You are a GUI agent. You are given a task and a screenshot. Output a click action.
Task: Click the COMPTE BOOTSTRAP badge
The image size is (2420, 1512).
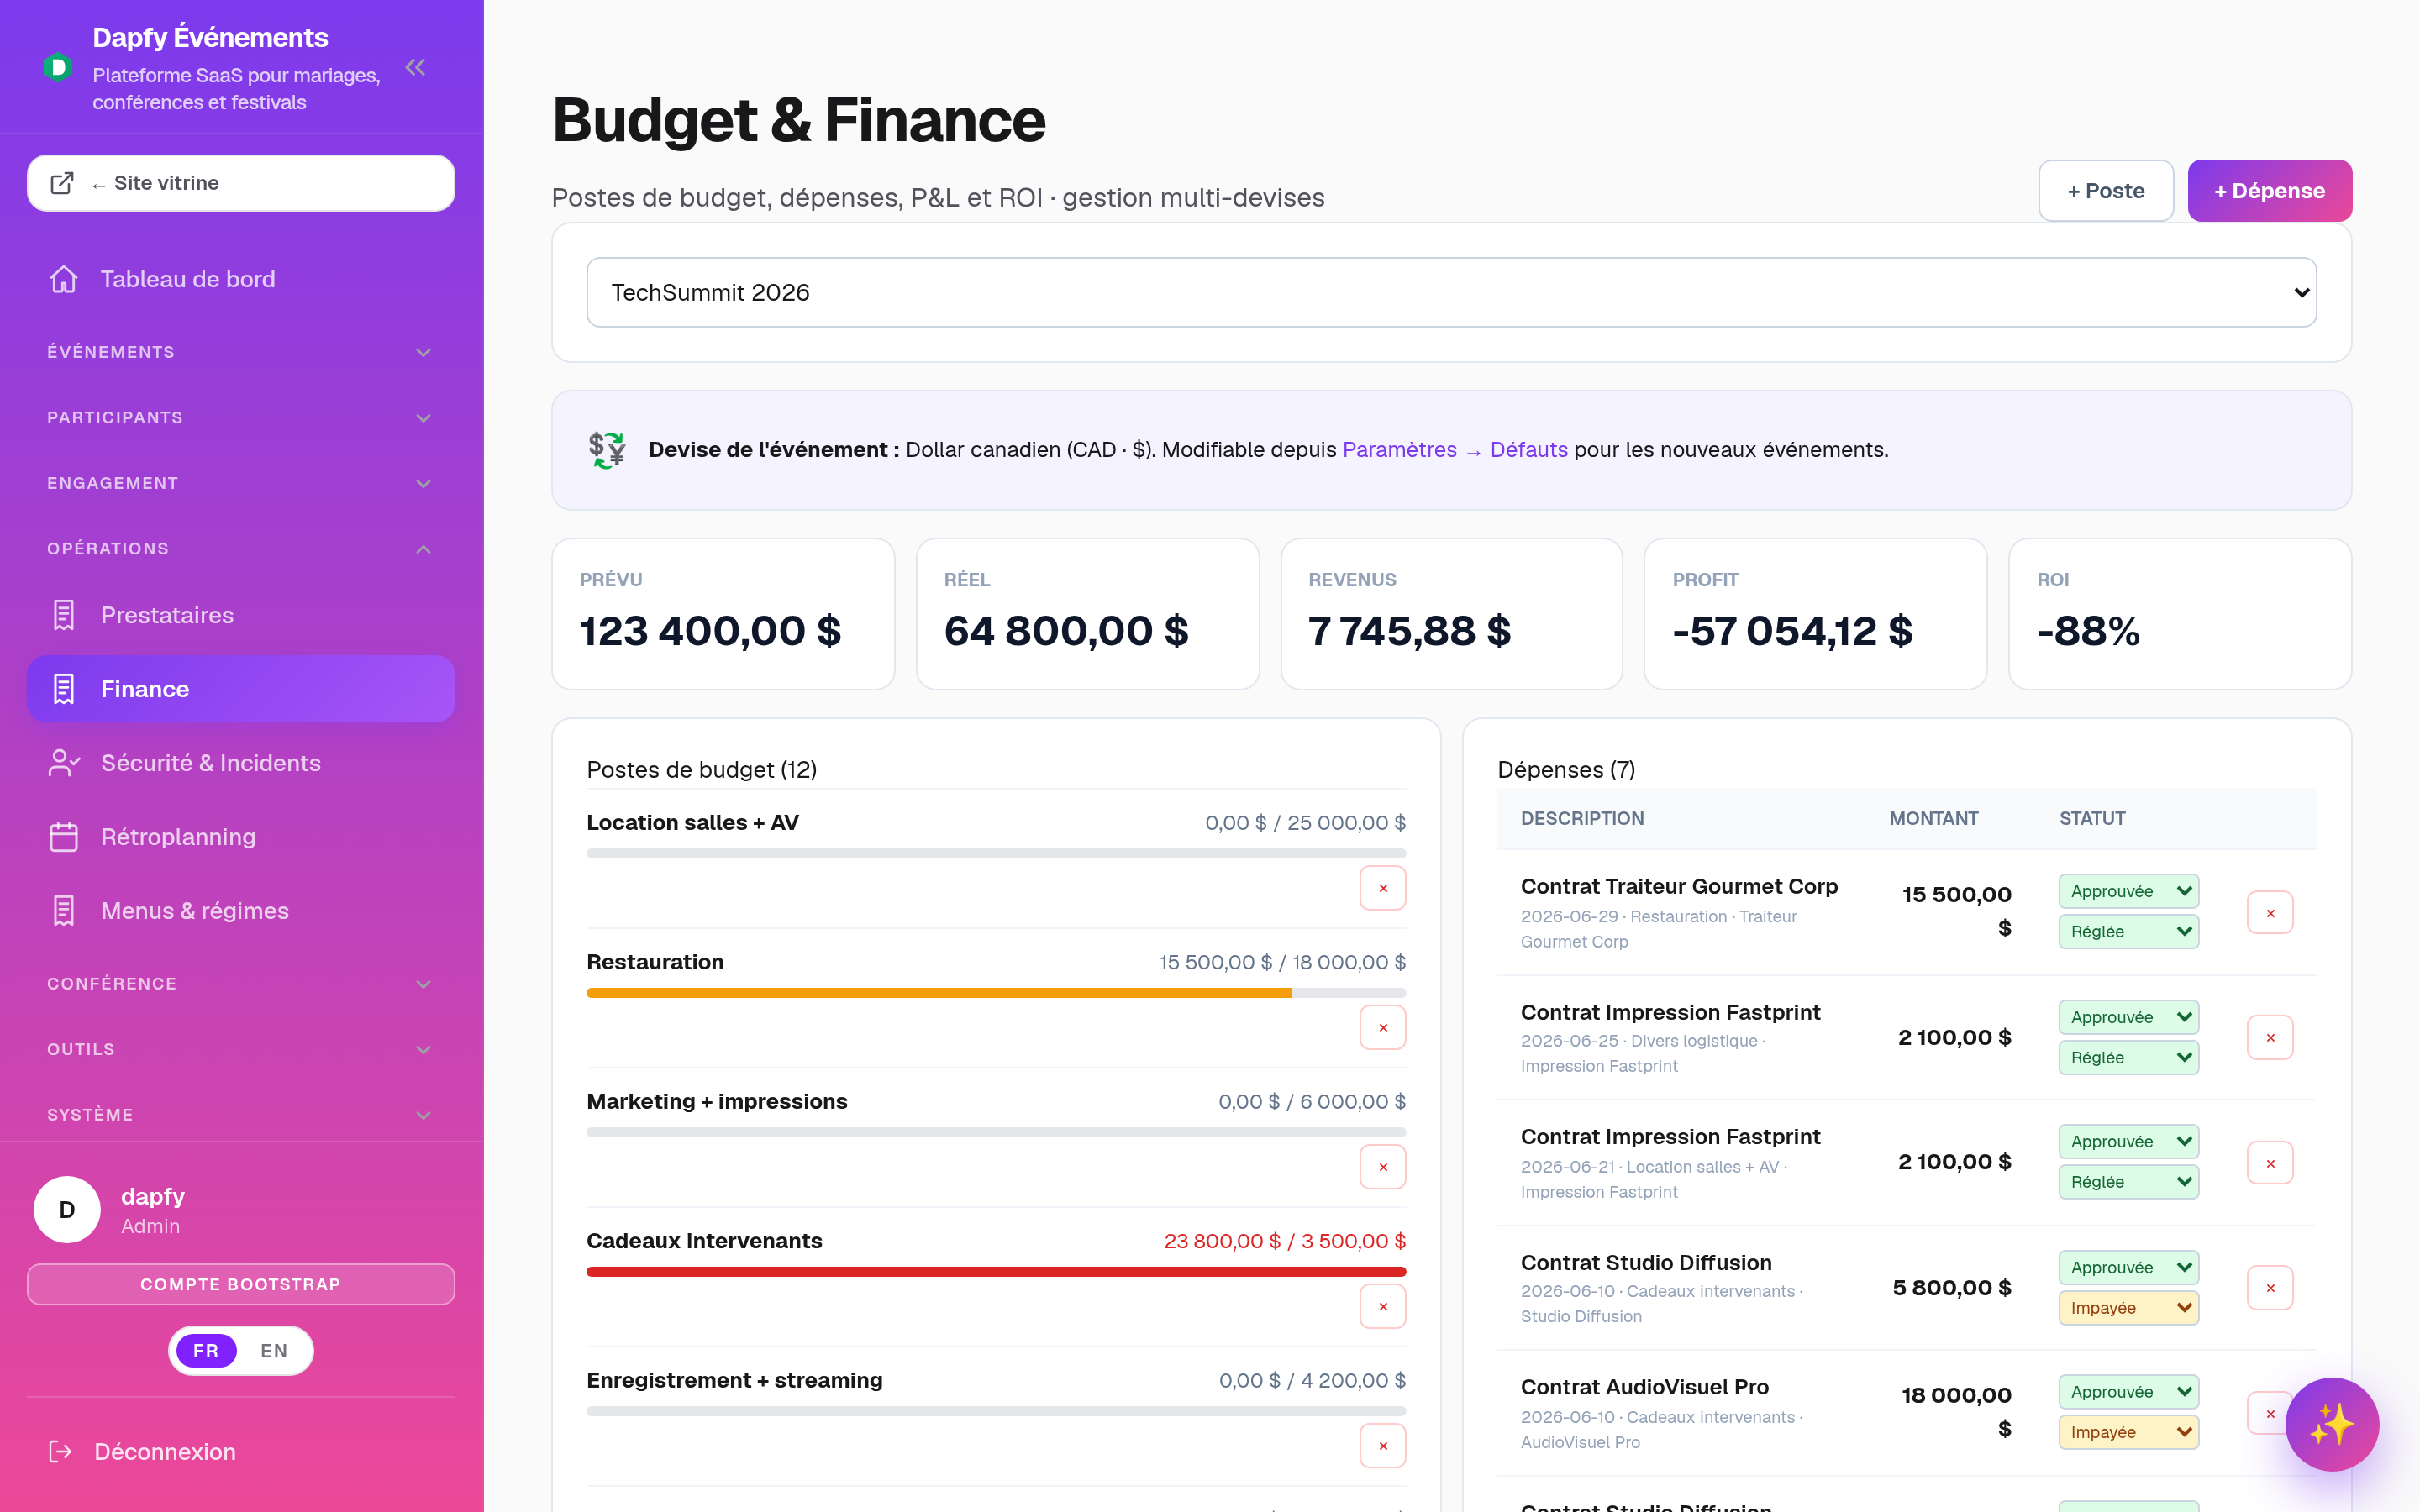241,1284
